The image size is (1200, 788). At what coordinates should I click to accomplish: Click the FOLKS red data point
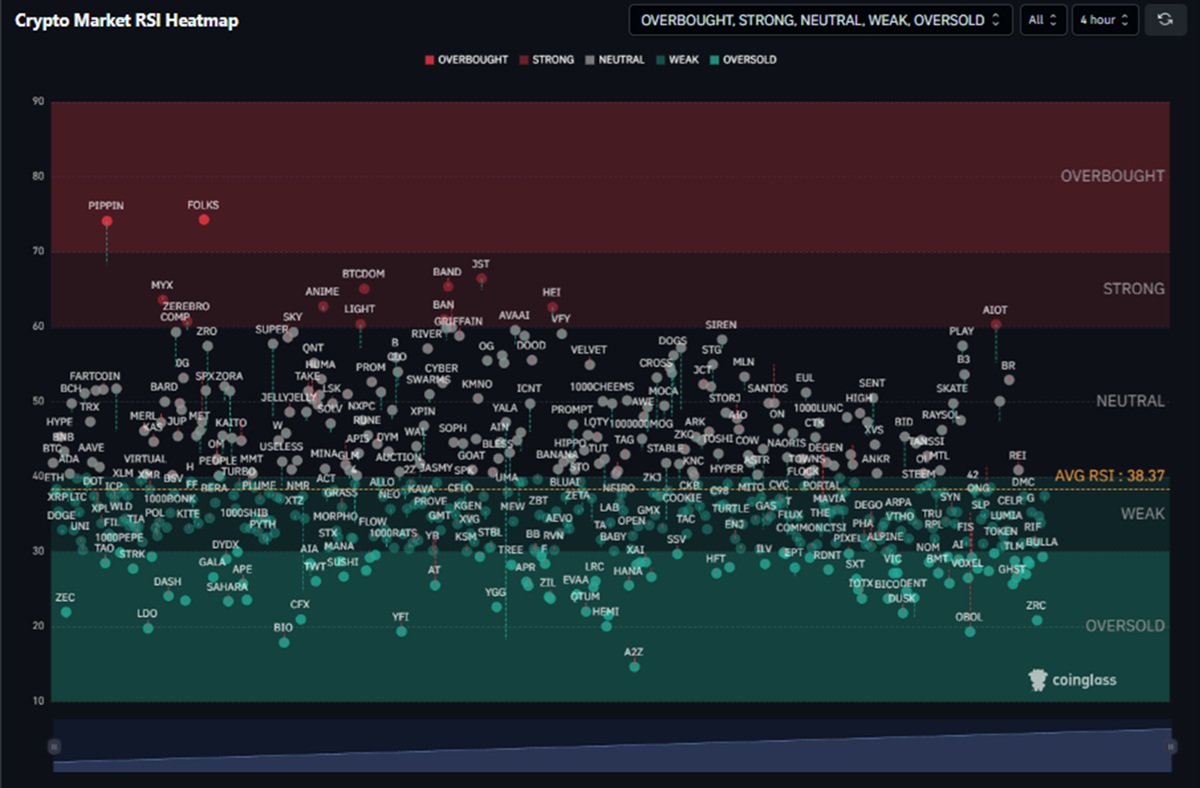(x=204, y=219)
